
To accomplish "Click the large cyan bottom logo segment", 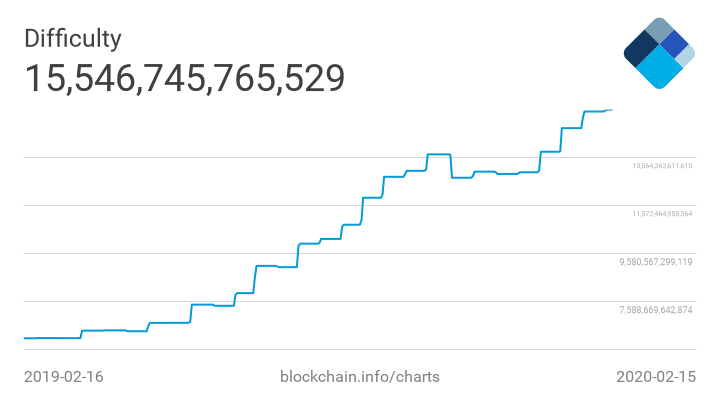I will tap(658, 68).
